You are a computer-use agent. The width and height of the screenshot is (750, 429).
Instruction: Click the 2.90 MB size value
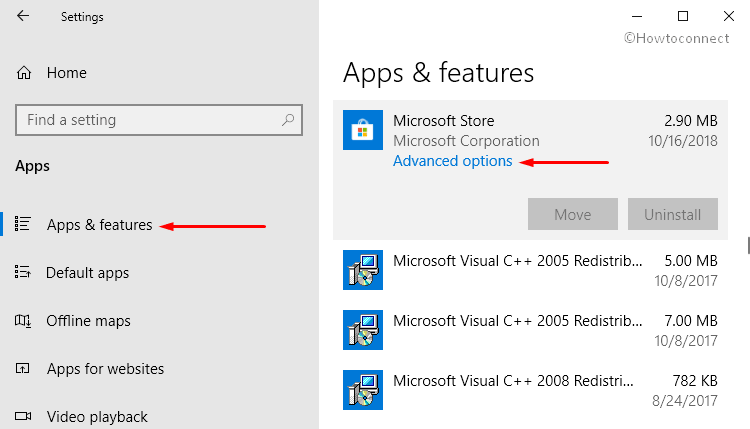coord(691,121)
